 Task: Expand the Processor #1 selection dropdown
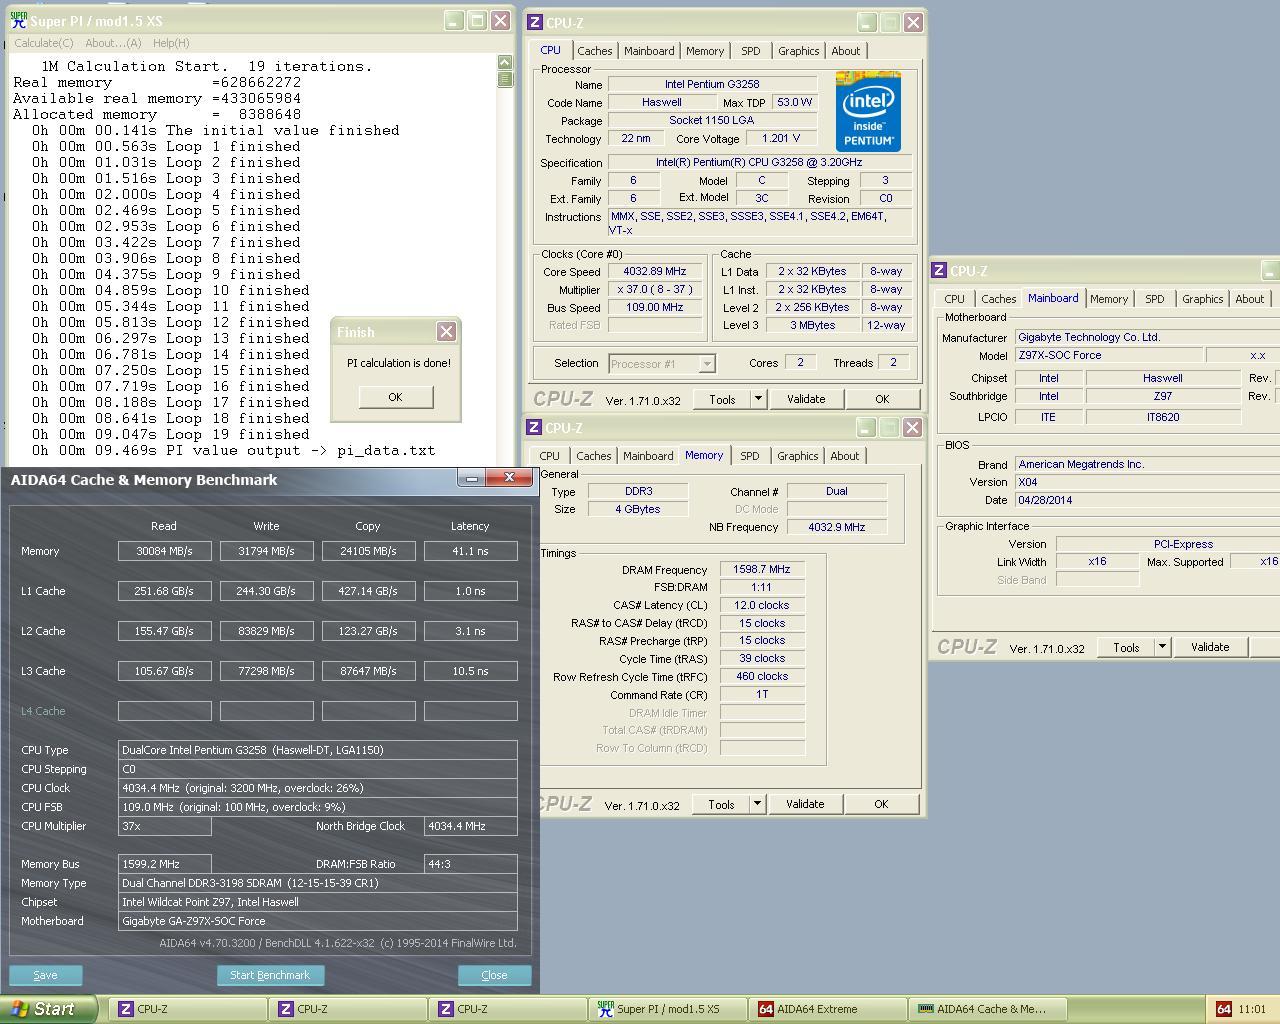[707, 364]
